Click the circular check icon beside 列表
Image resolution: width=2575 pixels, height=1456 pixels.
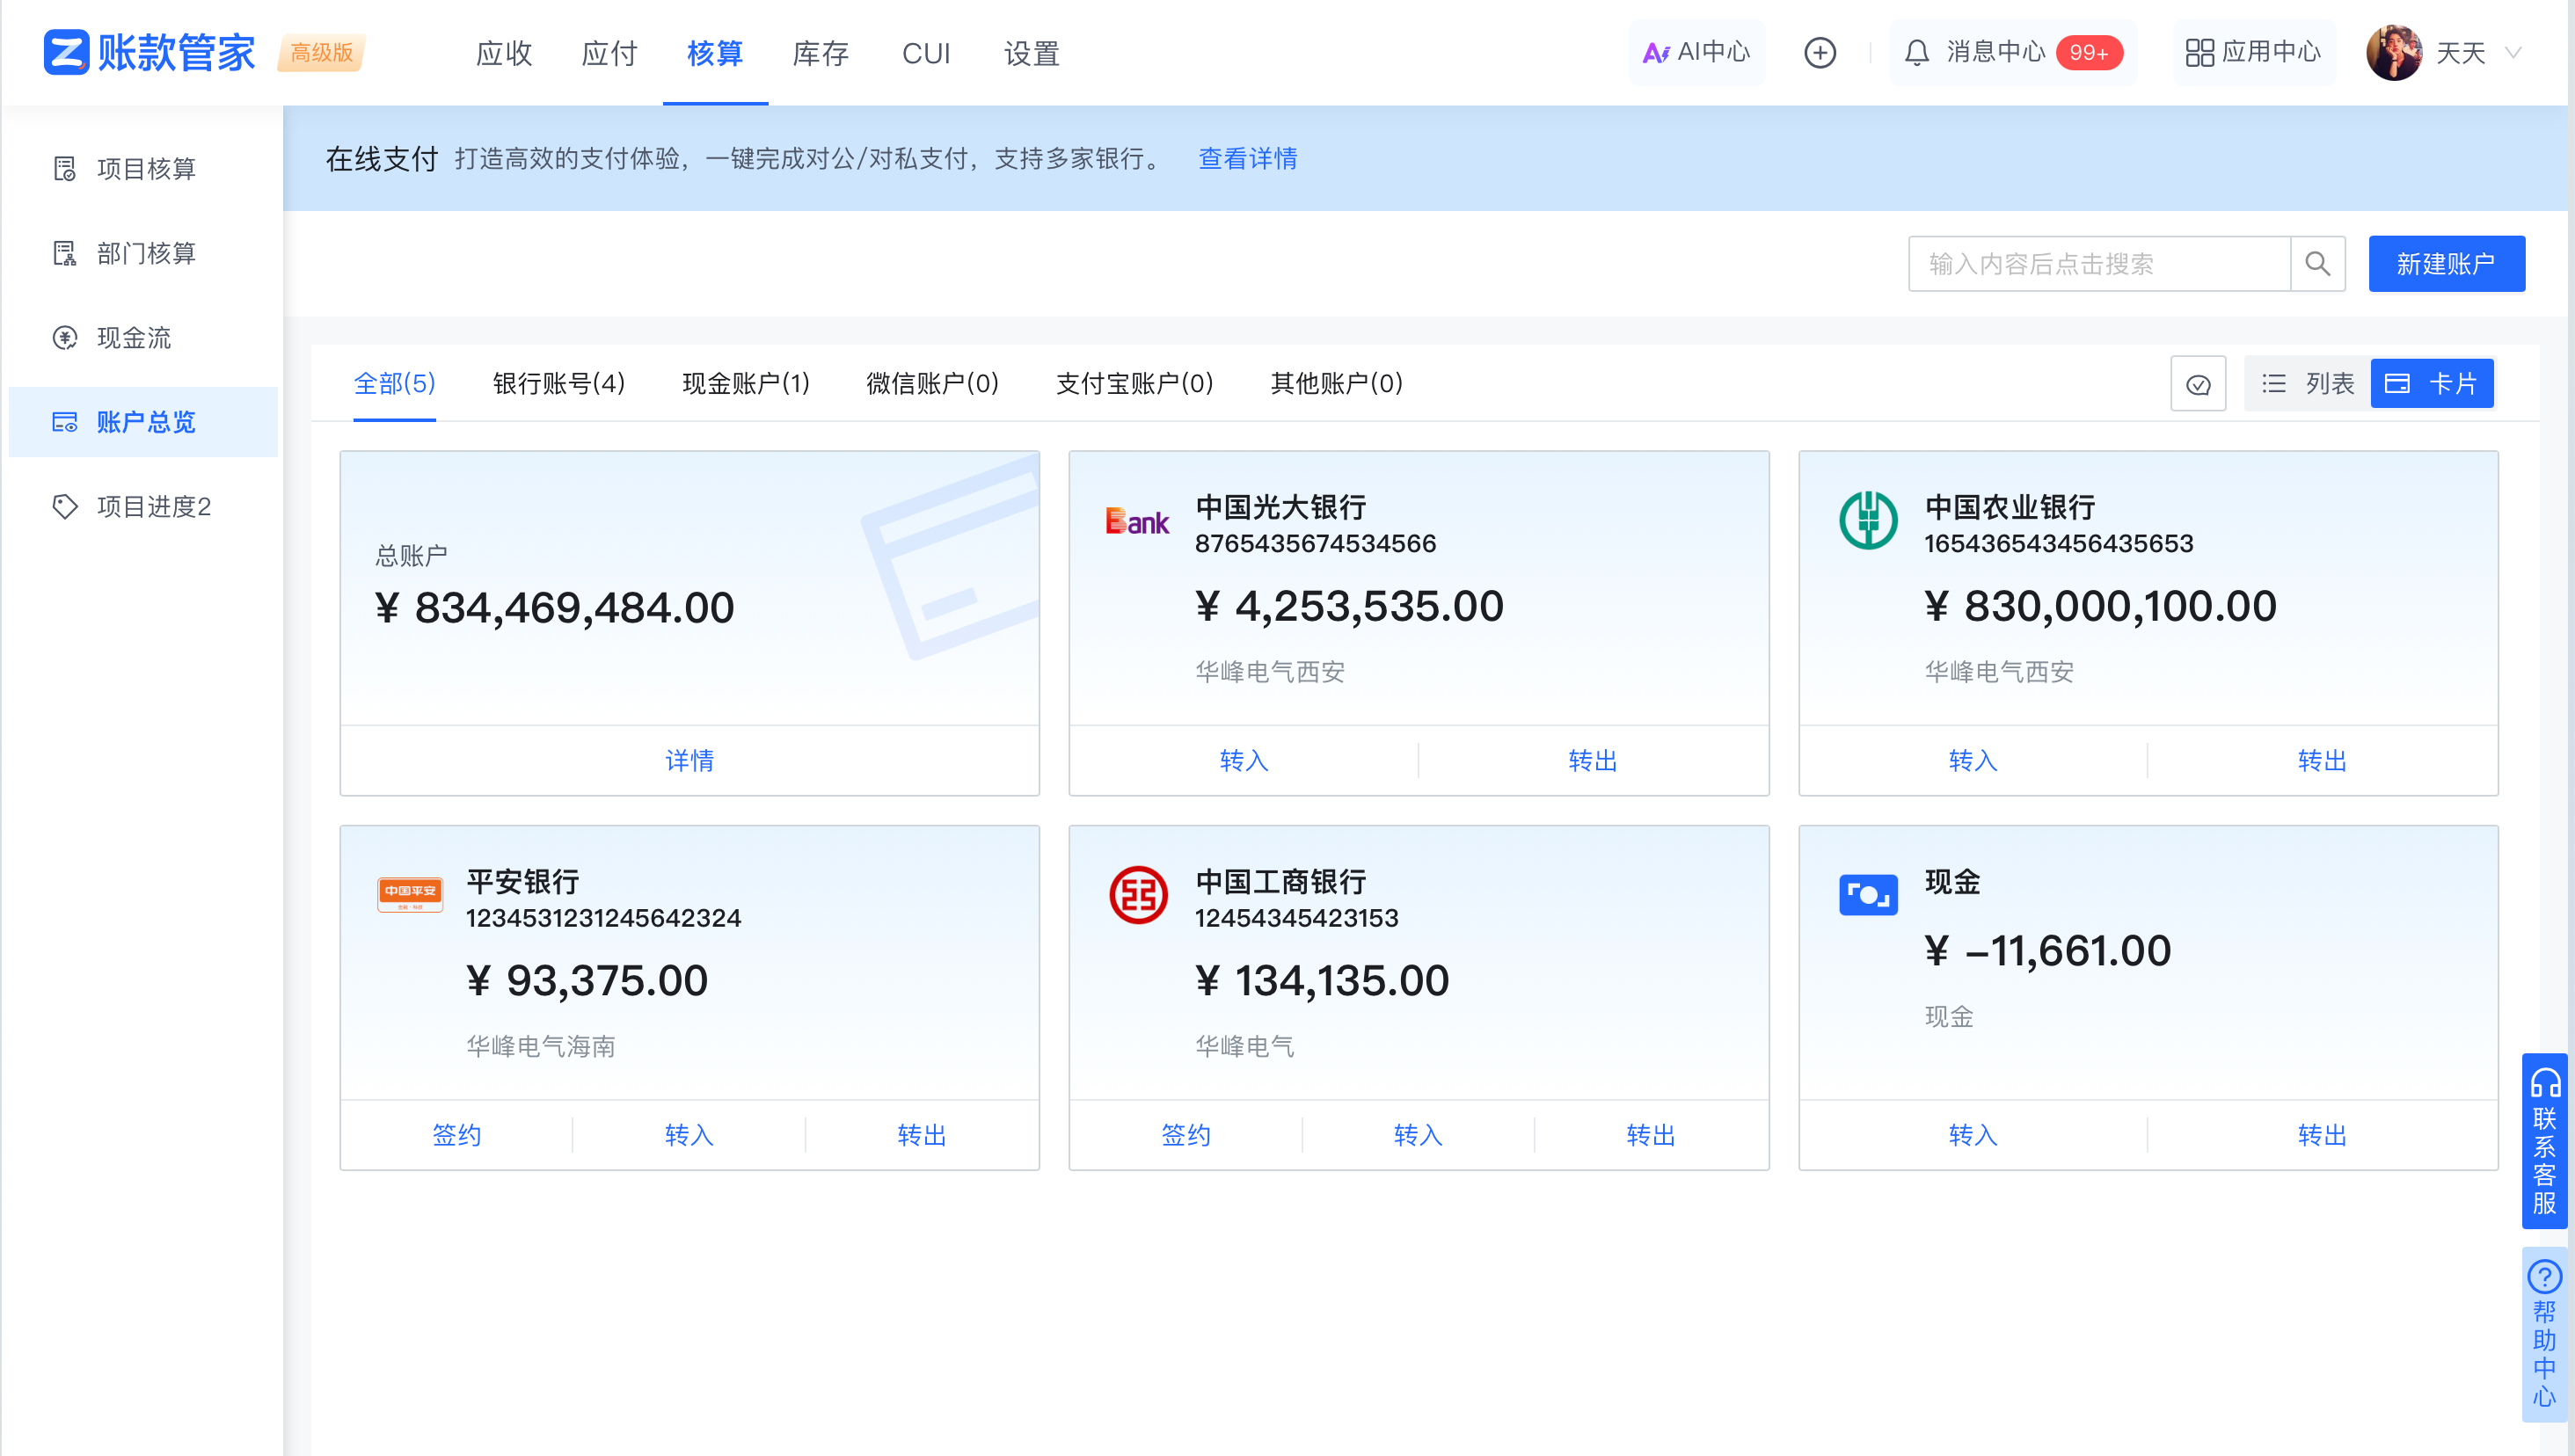(x=2197, y=384)
